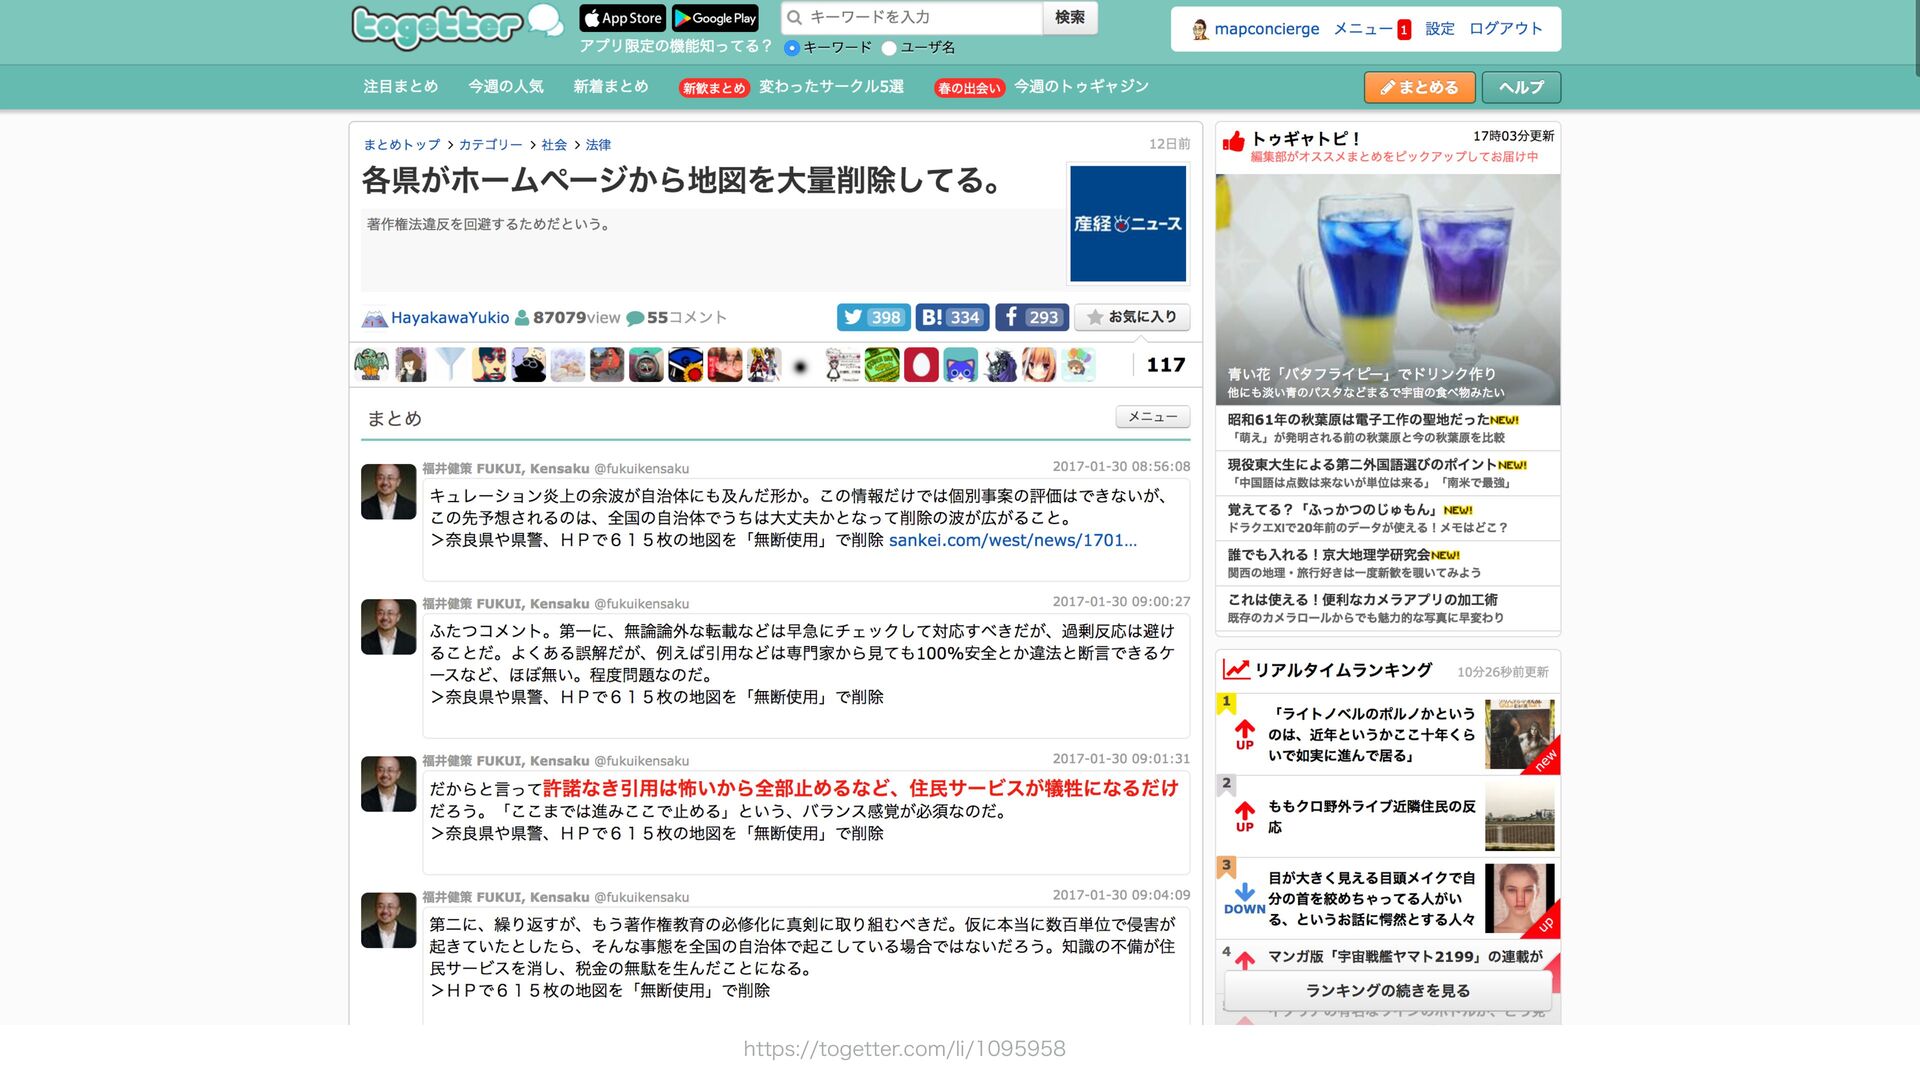Viewport: 1920px width, 1080px height.
Task: Select the キーワード radio button
Action: click(x=792, y=48)
